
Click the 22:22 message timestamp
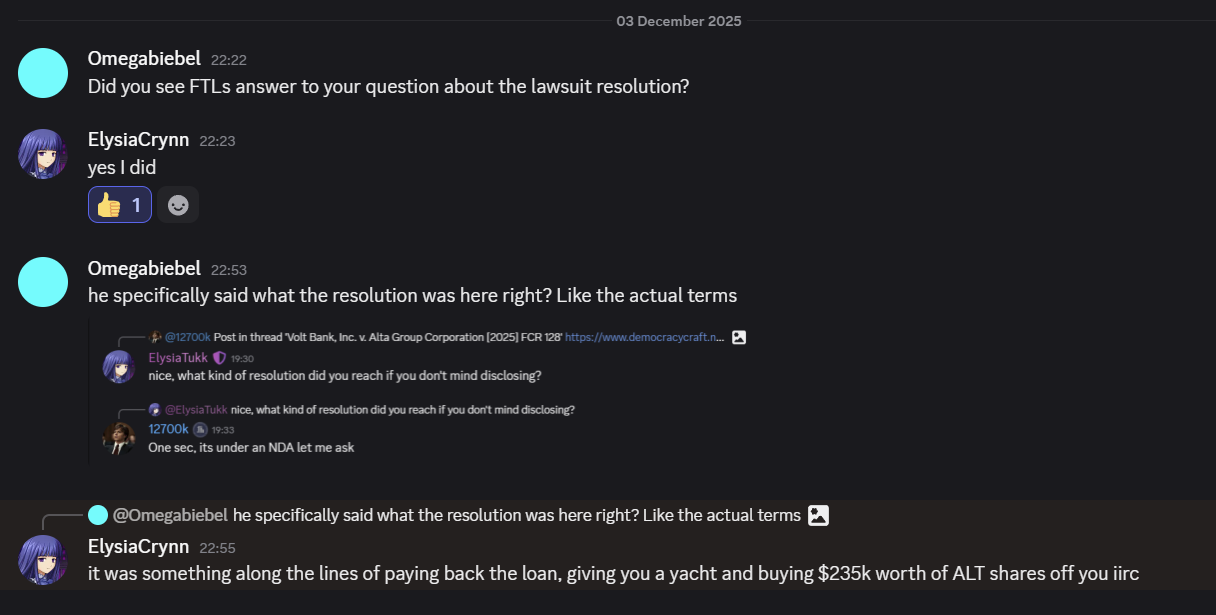[229, 60]
